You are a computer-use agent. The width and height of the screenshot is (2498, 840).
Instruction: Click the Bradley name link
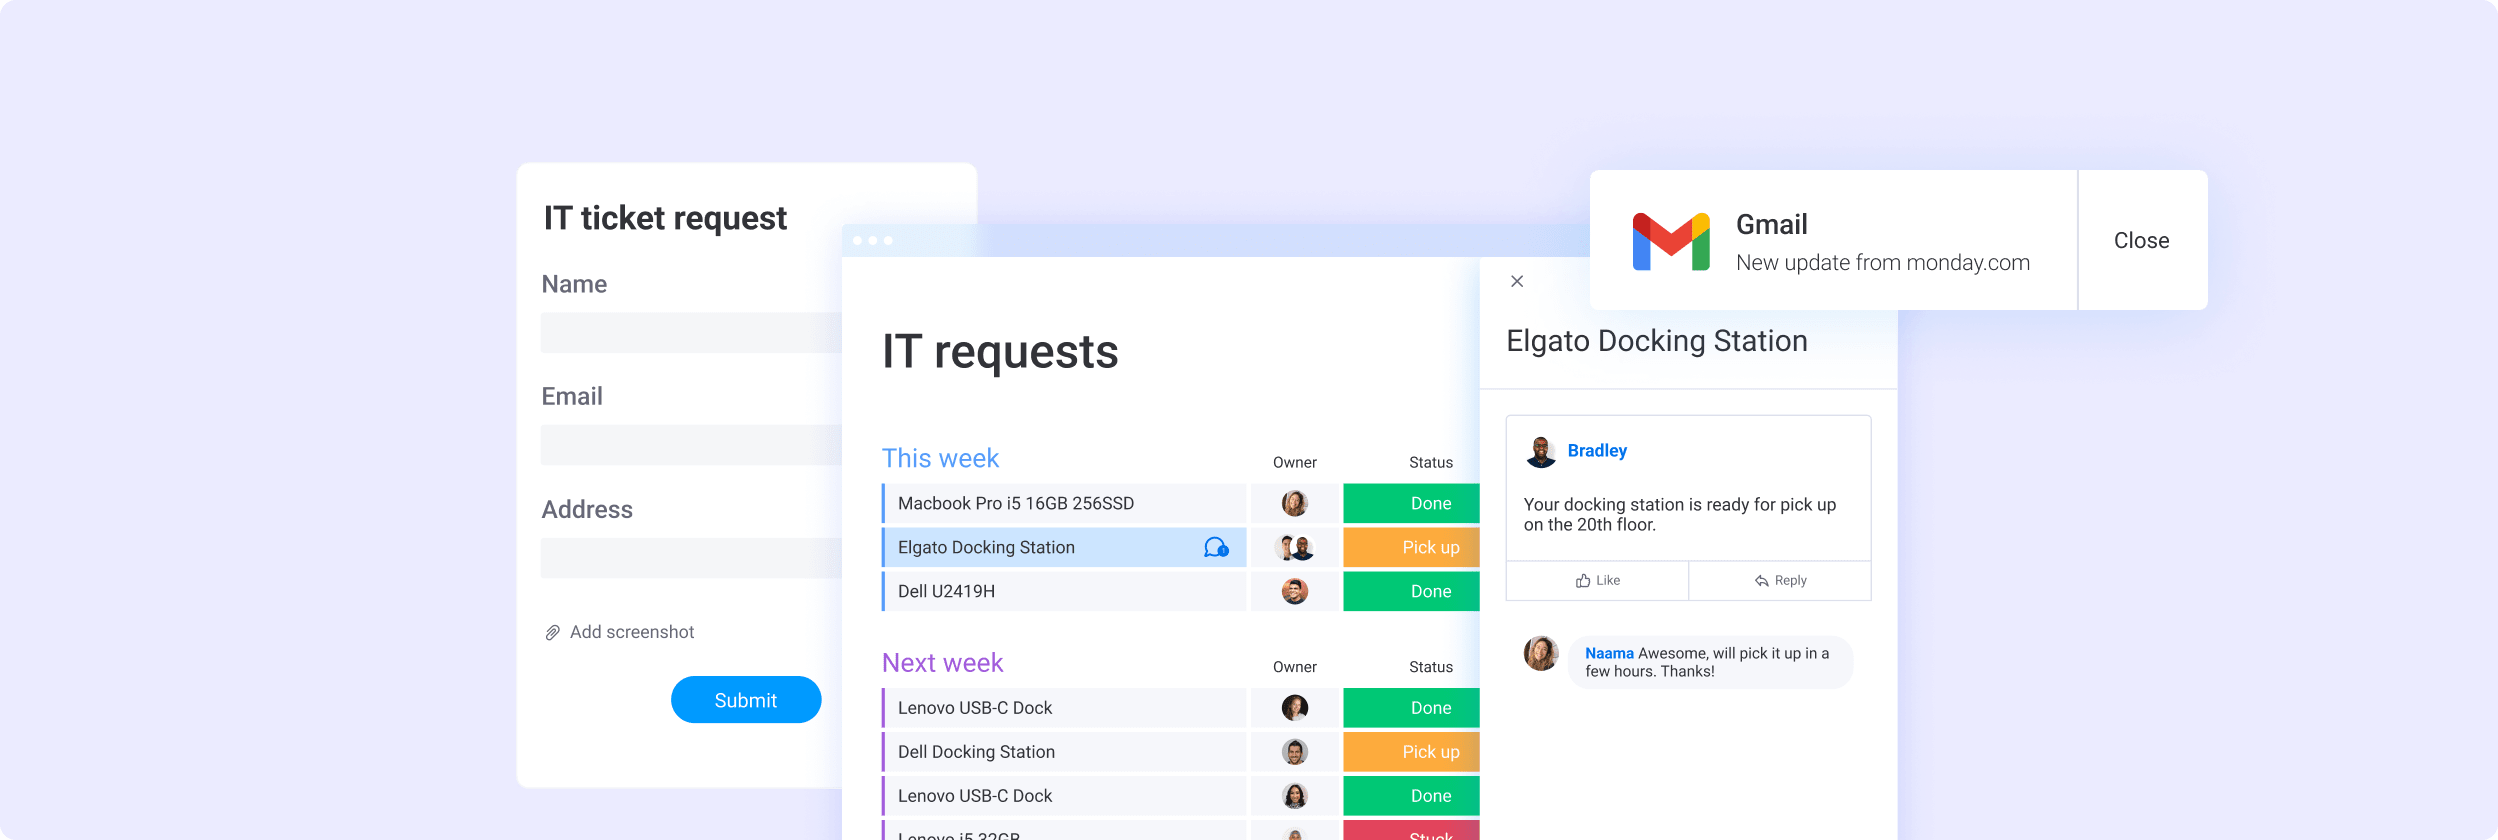pos(1597,451)
